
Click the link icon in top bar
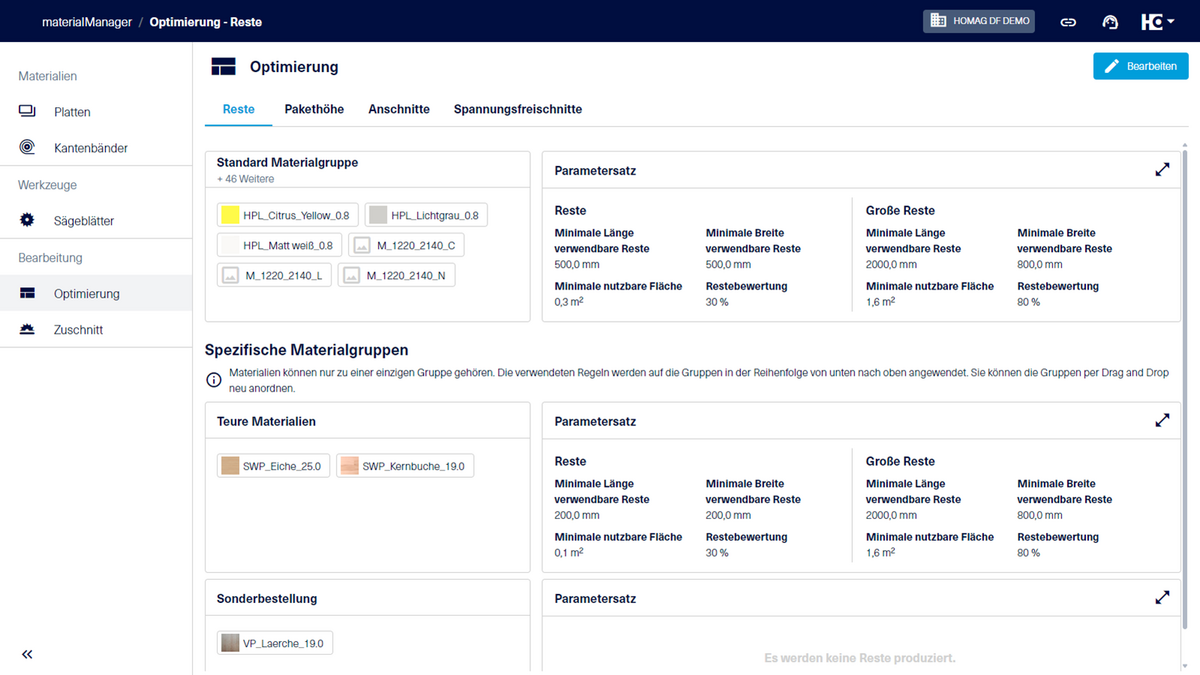[x=1068, y=21]
